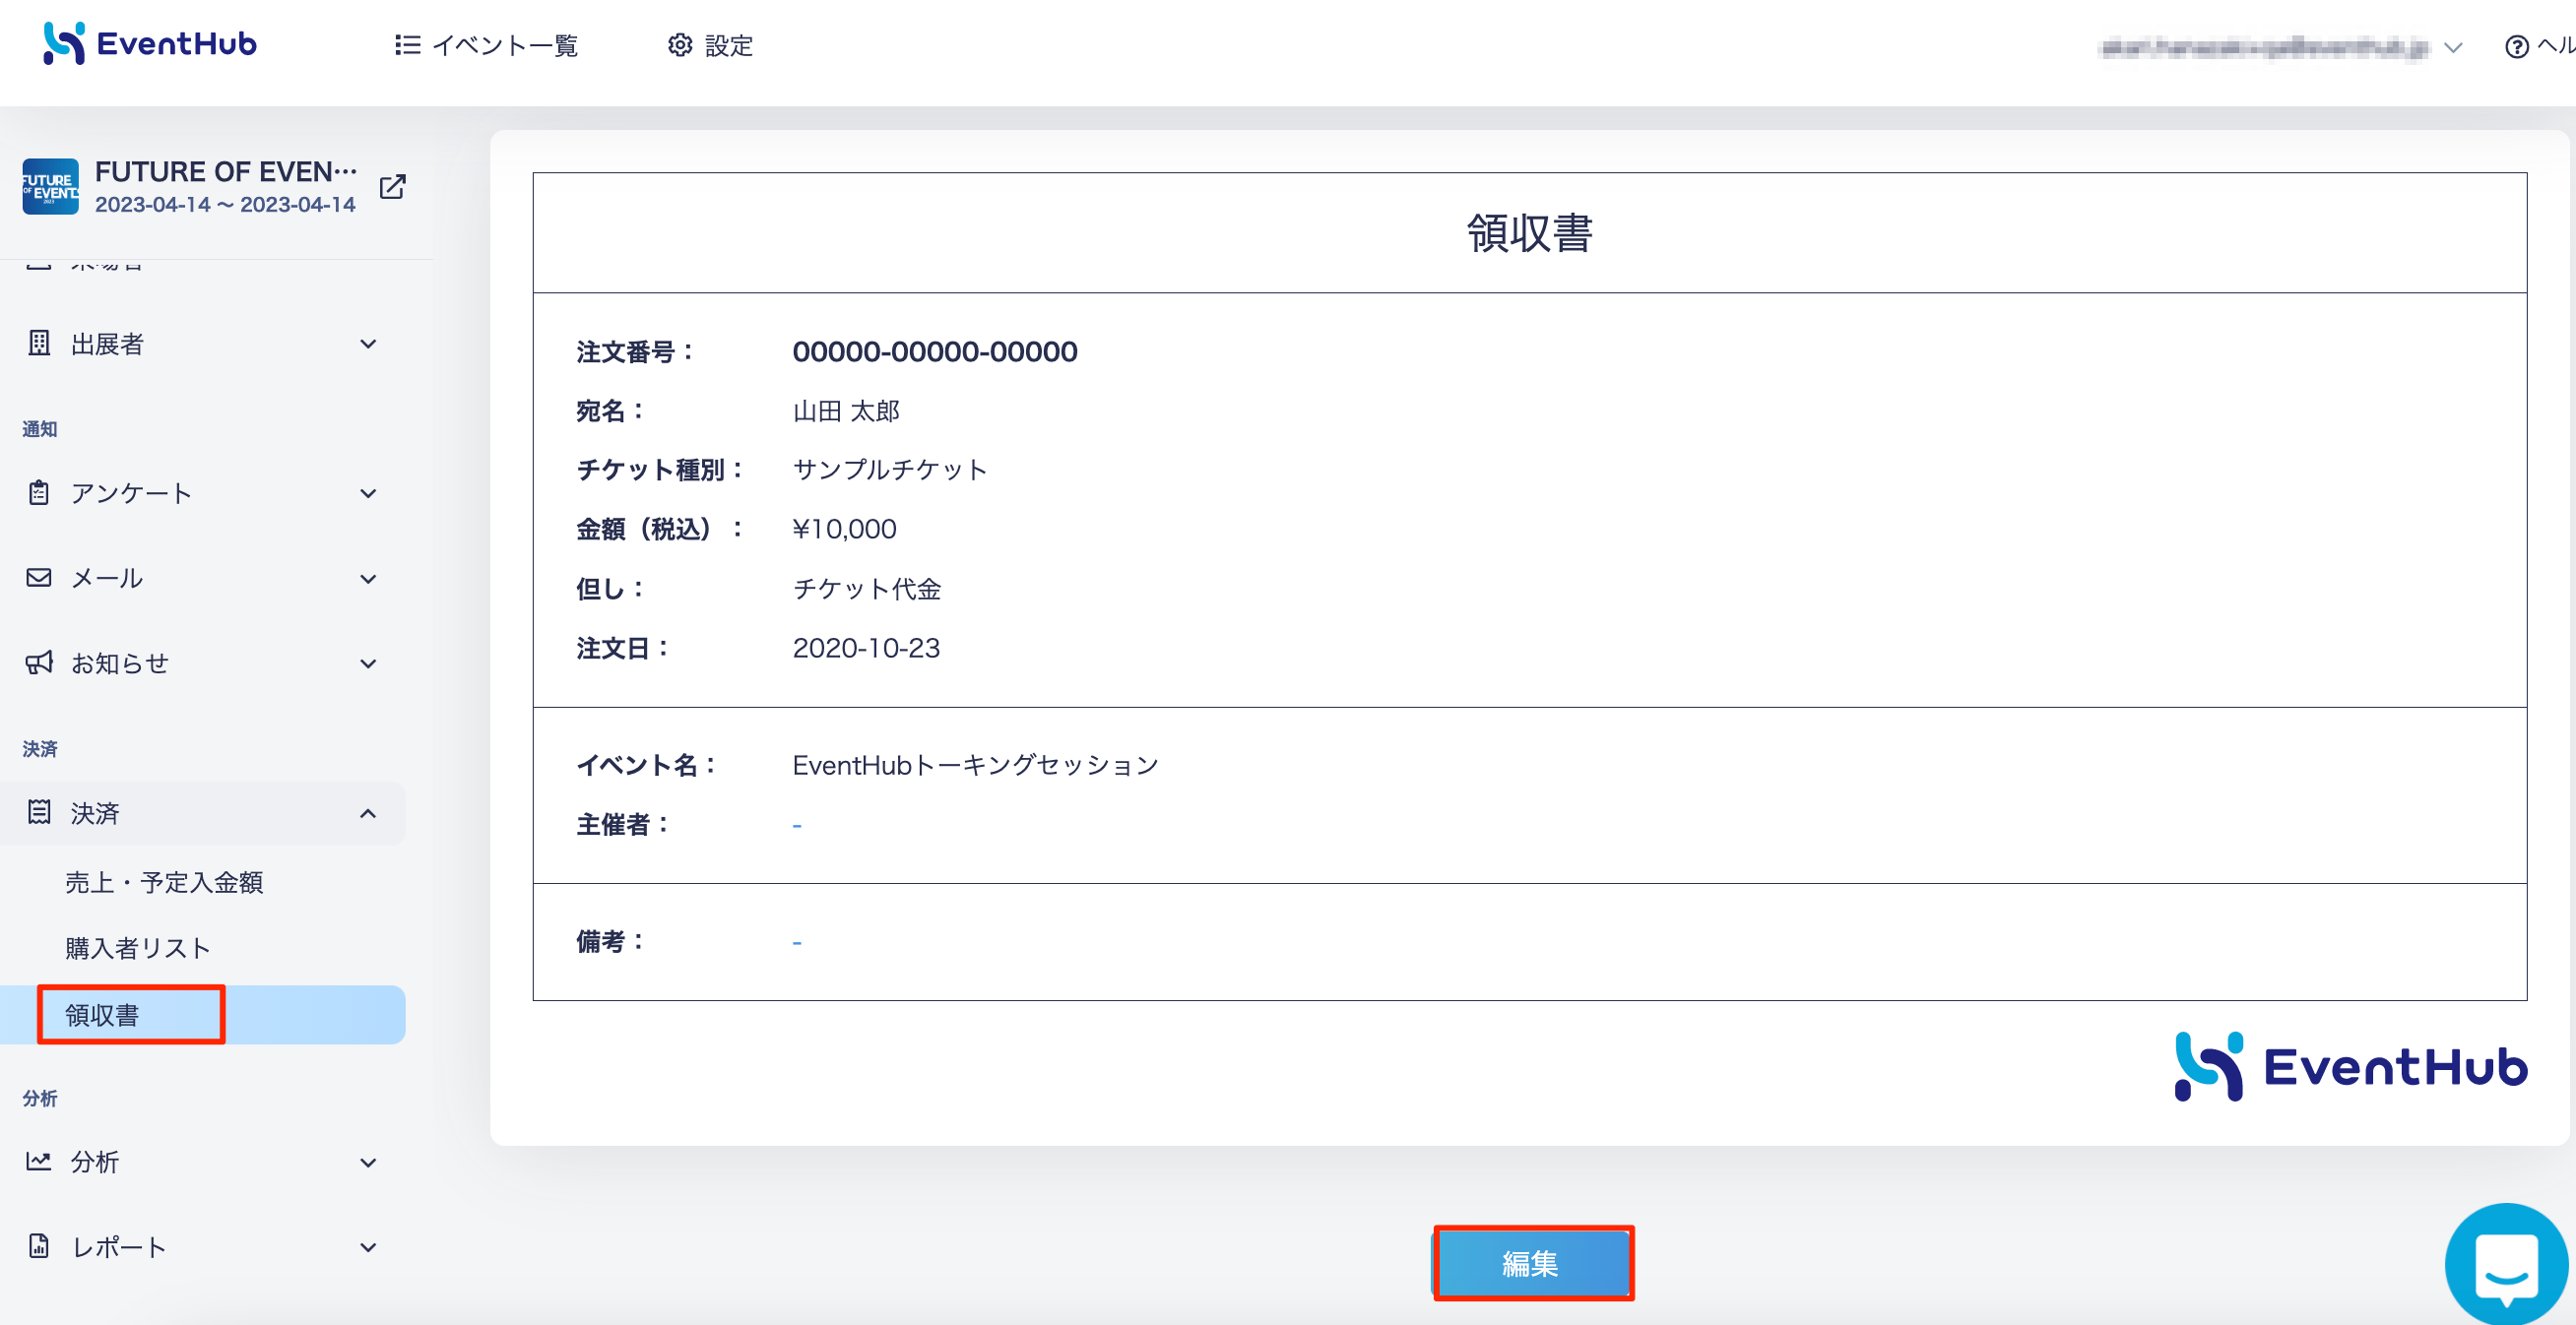Select 売上・予定入金額 submenu item

(x=164, y=882)
